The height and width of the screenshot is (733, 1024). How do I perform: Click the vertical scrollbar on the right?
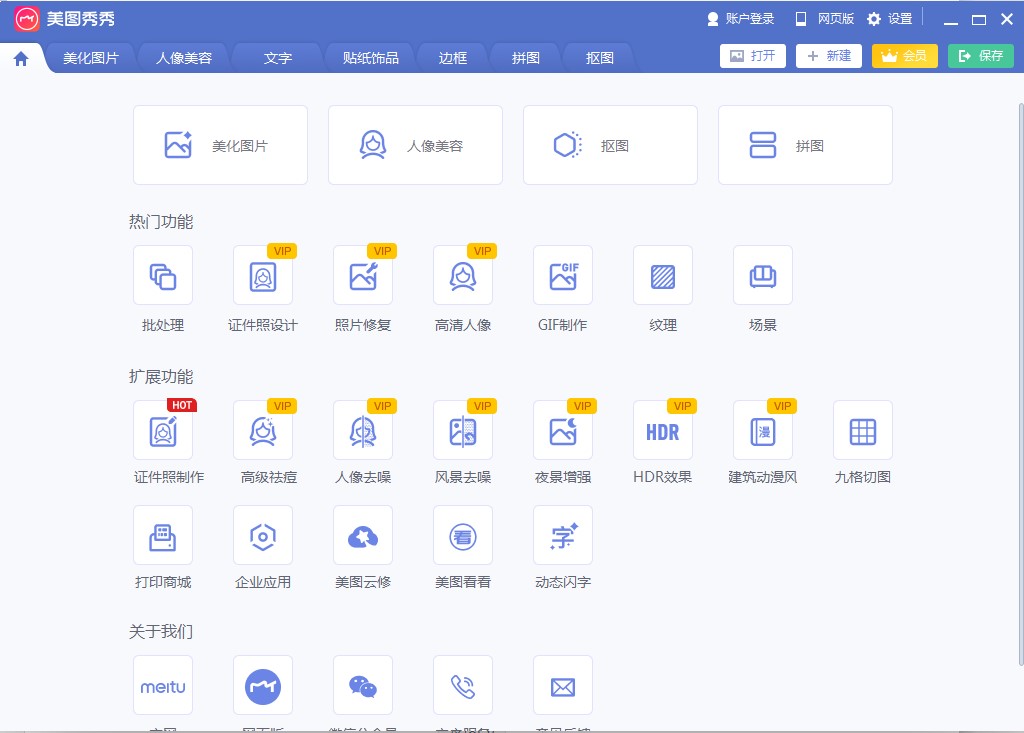click(1021, 384)
